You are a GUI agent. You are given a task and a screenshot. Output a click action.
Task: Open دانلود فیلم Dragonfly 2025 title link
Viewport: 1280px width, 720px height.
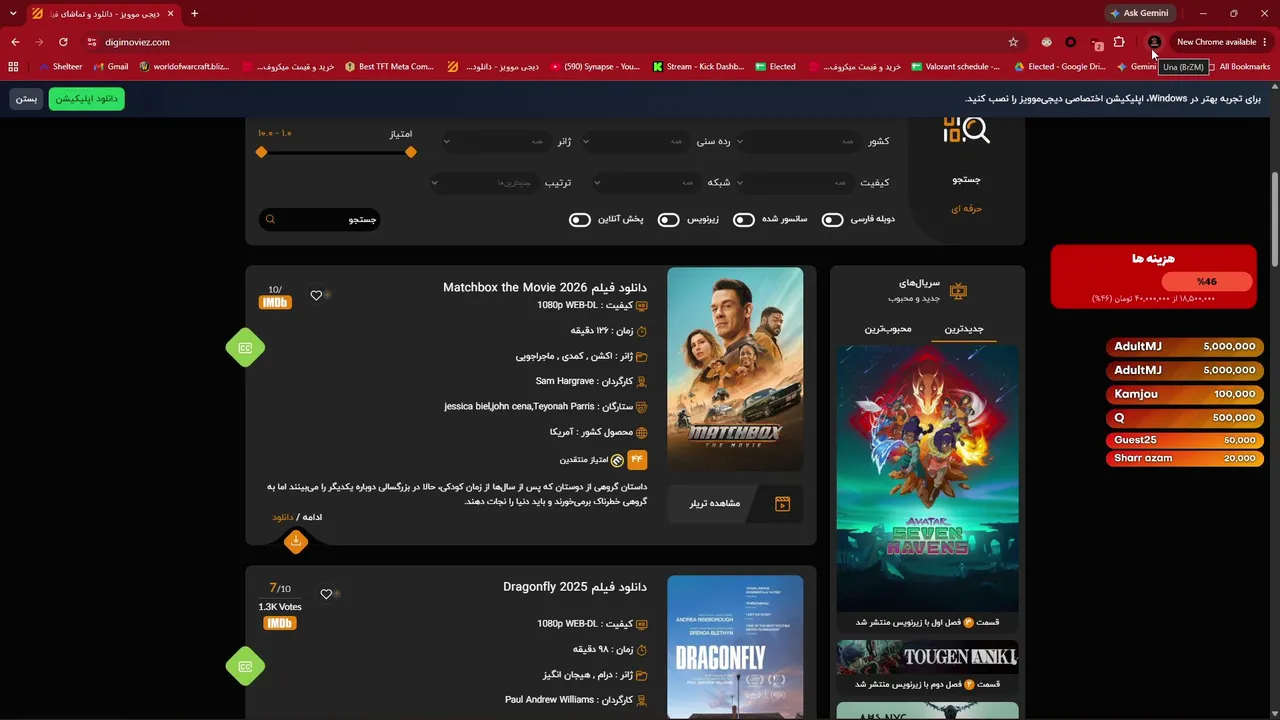[575, 587]
